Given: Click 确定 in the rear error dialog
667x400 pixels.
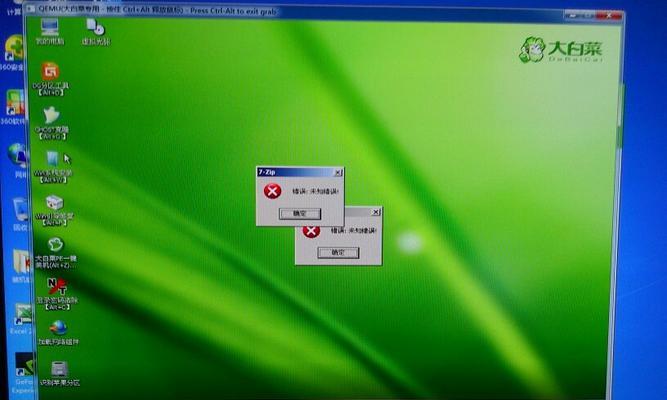Looking at the screenshot, I should (338, 252).
